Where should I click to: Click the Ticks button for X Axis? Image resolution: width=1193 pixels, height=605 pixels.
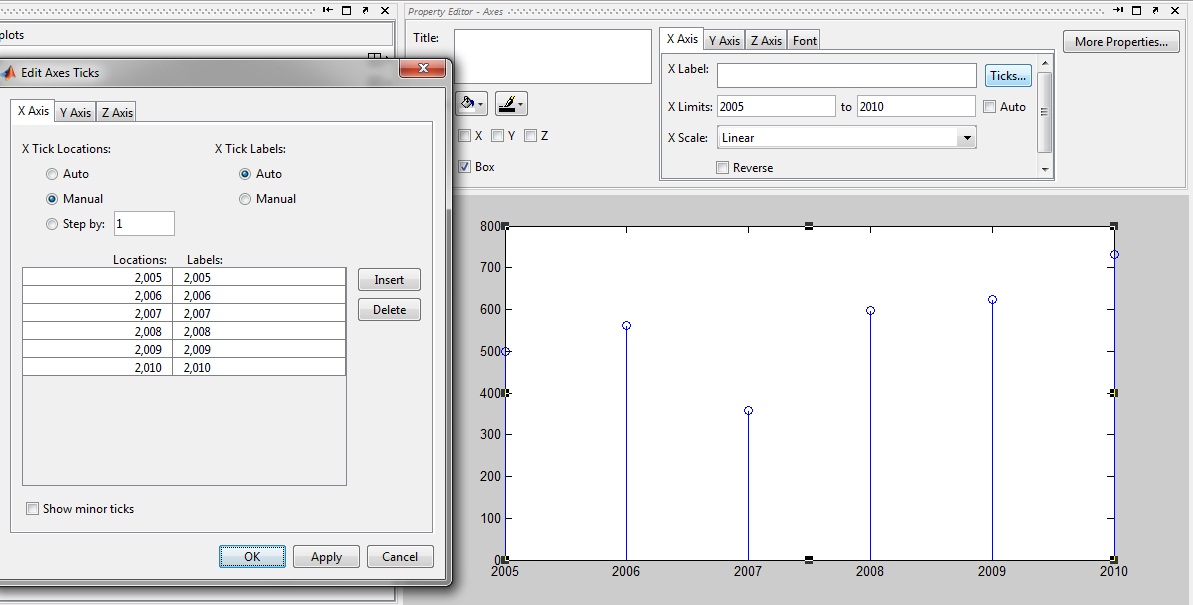tap(1007, 75)
